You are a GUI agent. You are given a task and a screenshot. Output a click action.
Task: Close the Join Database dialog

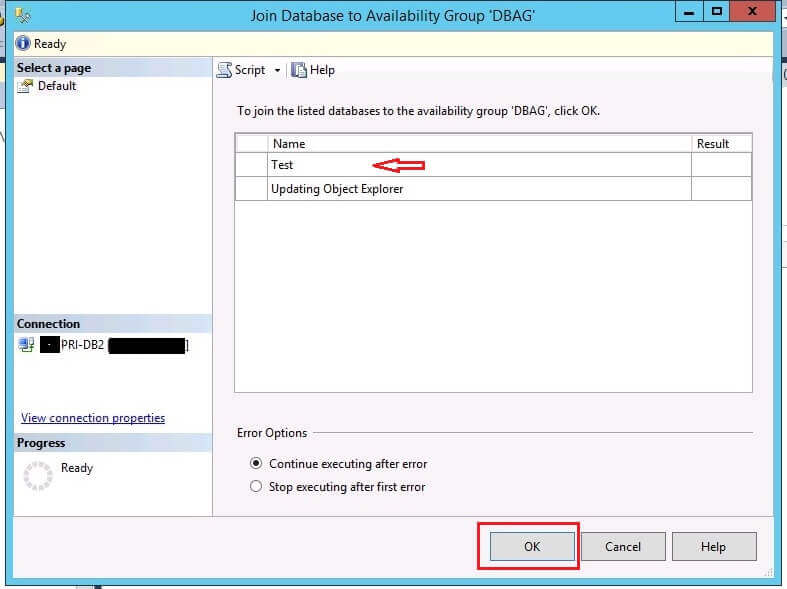tap(752, 12)
